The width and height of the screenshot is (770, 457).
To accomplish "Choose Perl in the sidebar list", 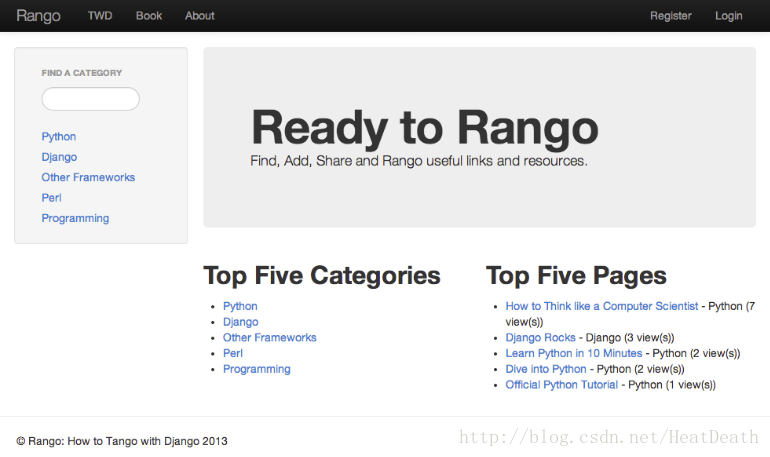I will [51, 198].
